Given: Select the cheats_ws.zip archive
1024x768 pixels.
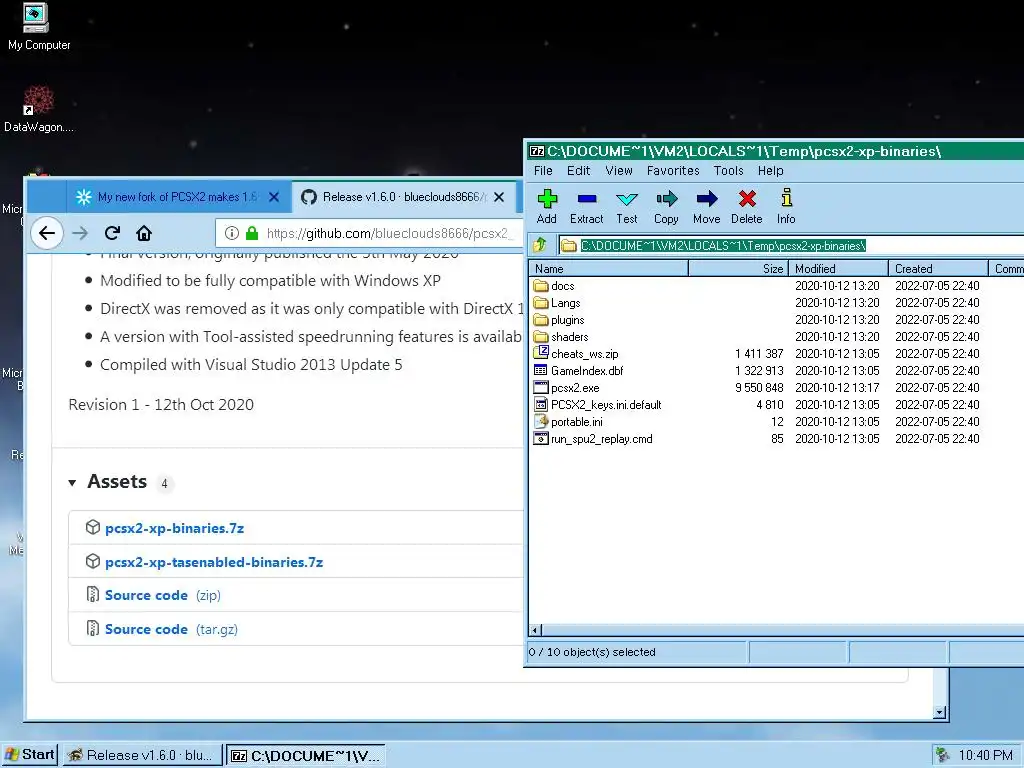Looking at the screenshot, I should (576, 353).
